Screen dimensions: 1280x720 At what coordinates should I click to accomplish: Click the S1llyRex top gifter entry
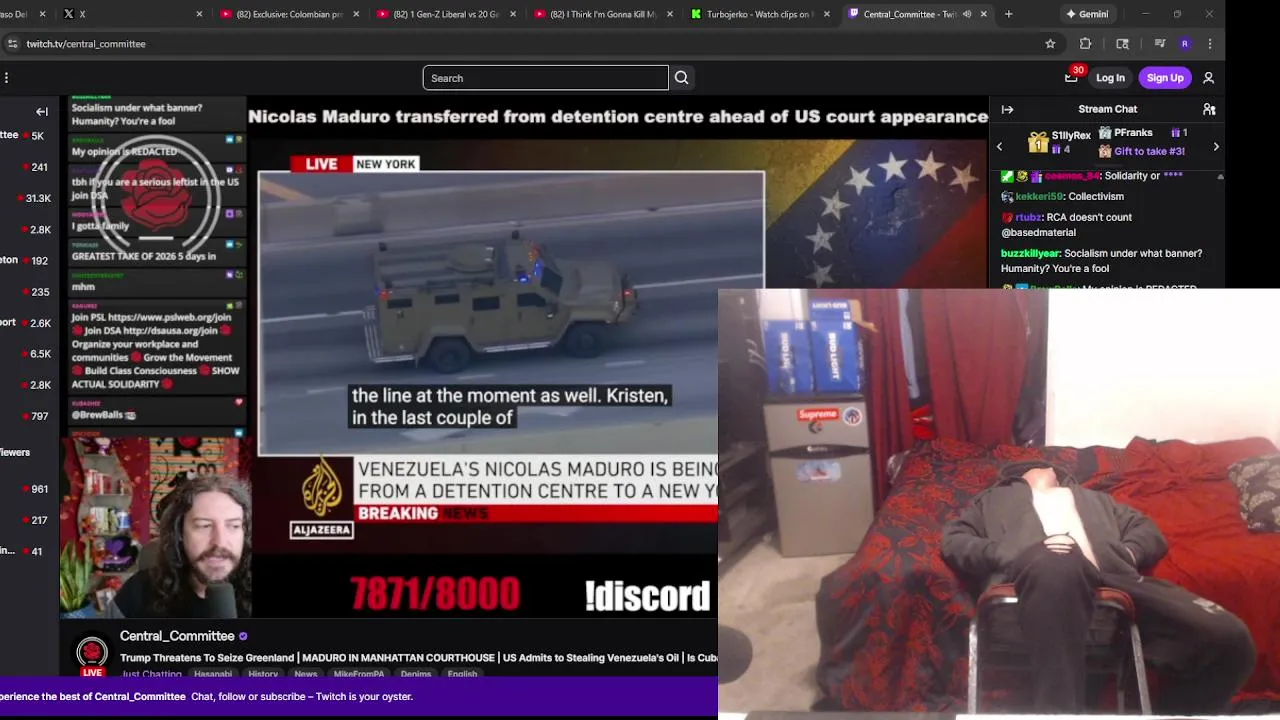1058,142
